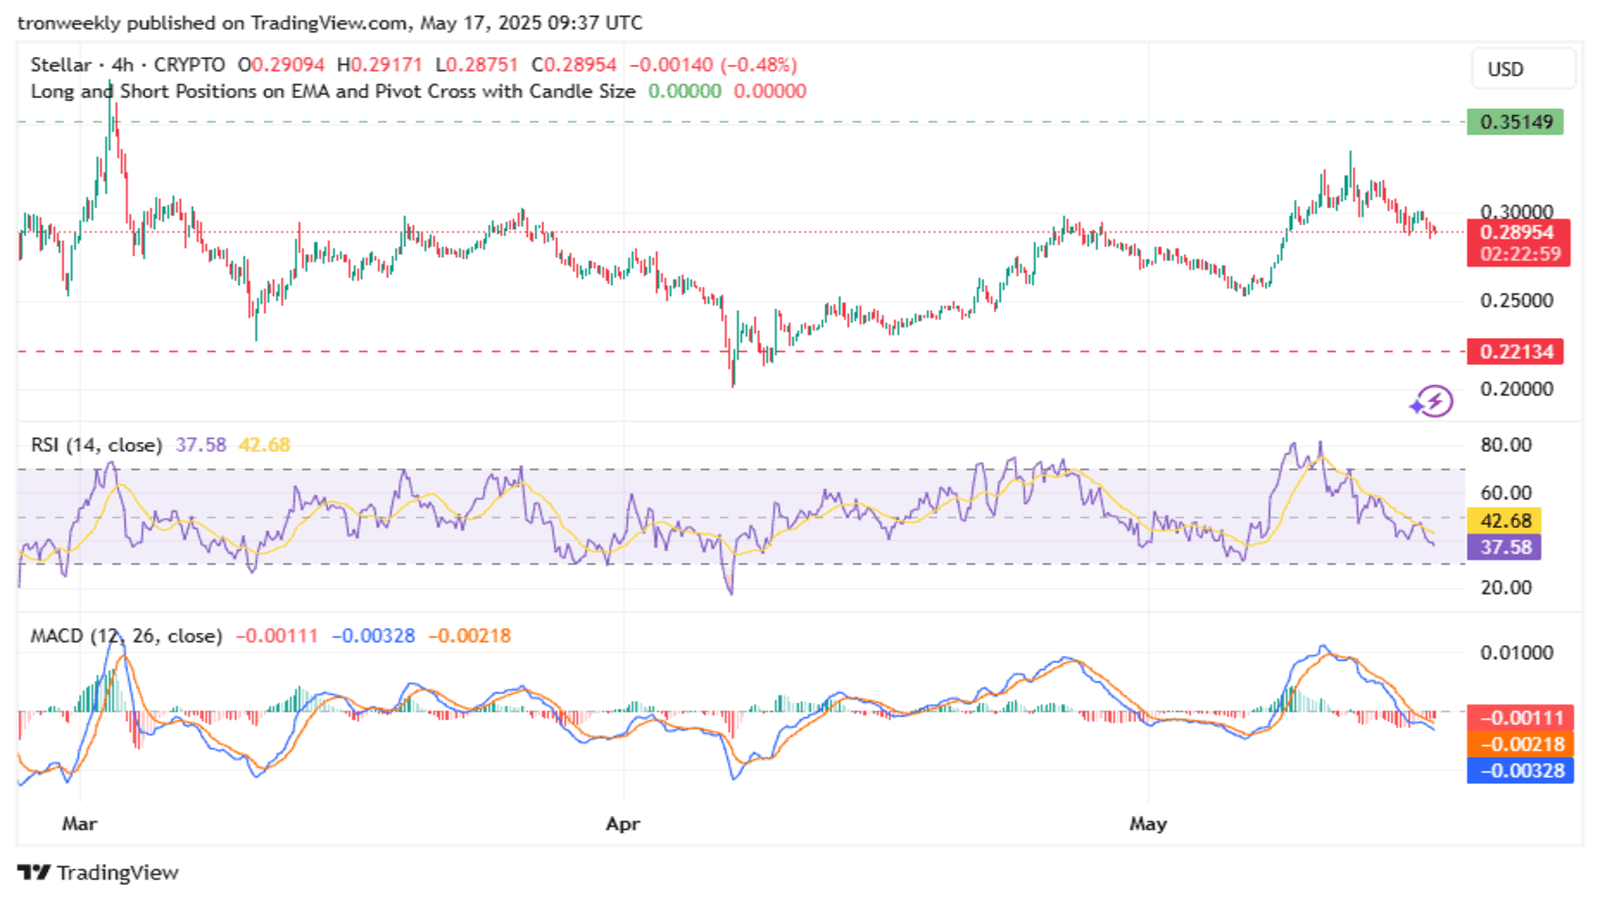Open the USD currency selector
The width and height of the screenshot is (1600, 900).
click(1523, 69)
